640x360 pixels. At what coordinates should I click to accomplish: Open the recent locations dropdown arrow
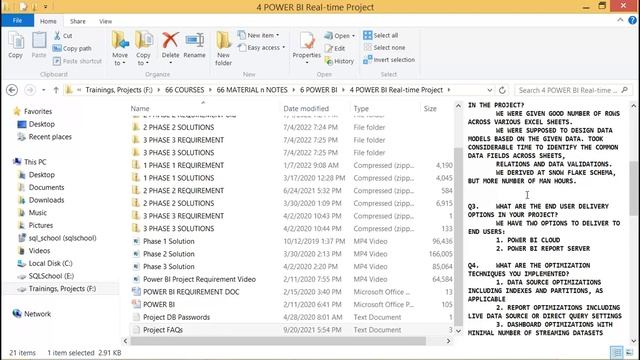click(x=43, y=90)
